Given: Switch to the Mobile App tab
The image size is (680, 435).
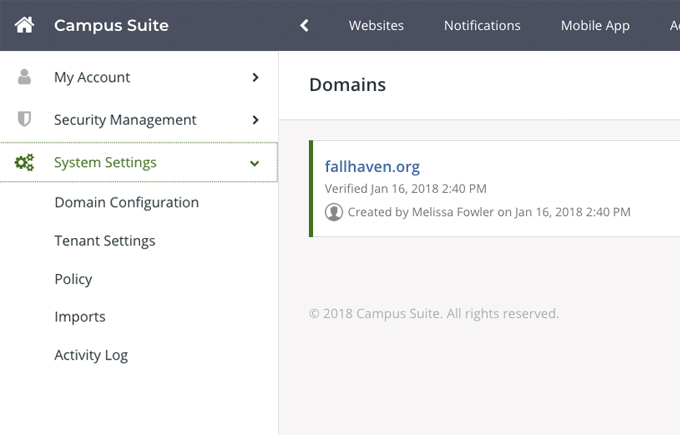Looking at the screenshot, I should coord(595,26).
